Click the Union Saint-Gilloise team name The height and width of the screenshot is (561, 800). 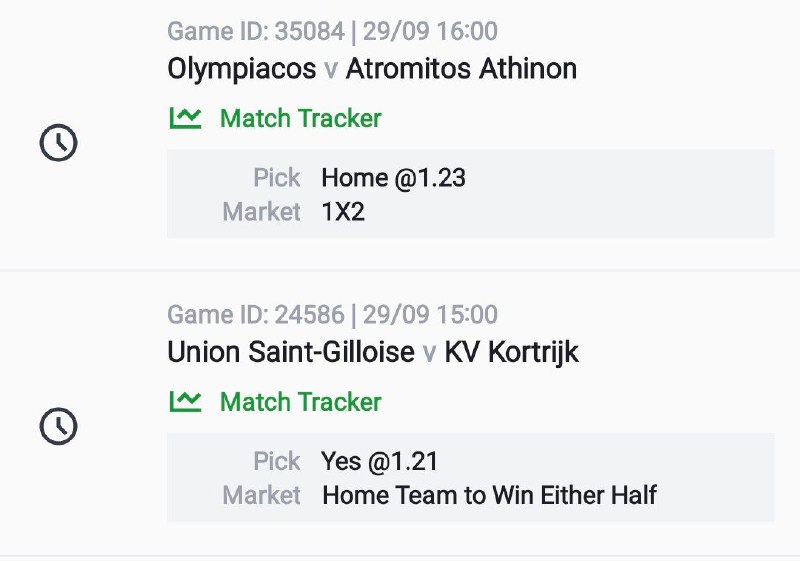tap(291, 353)
